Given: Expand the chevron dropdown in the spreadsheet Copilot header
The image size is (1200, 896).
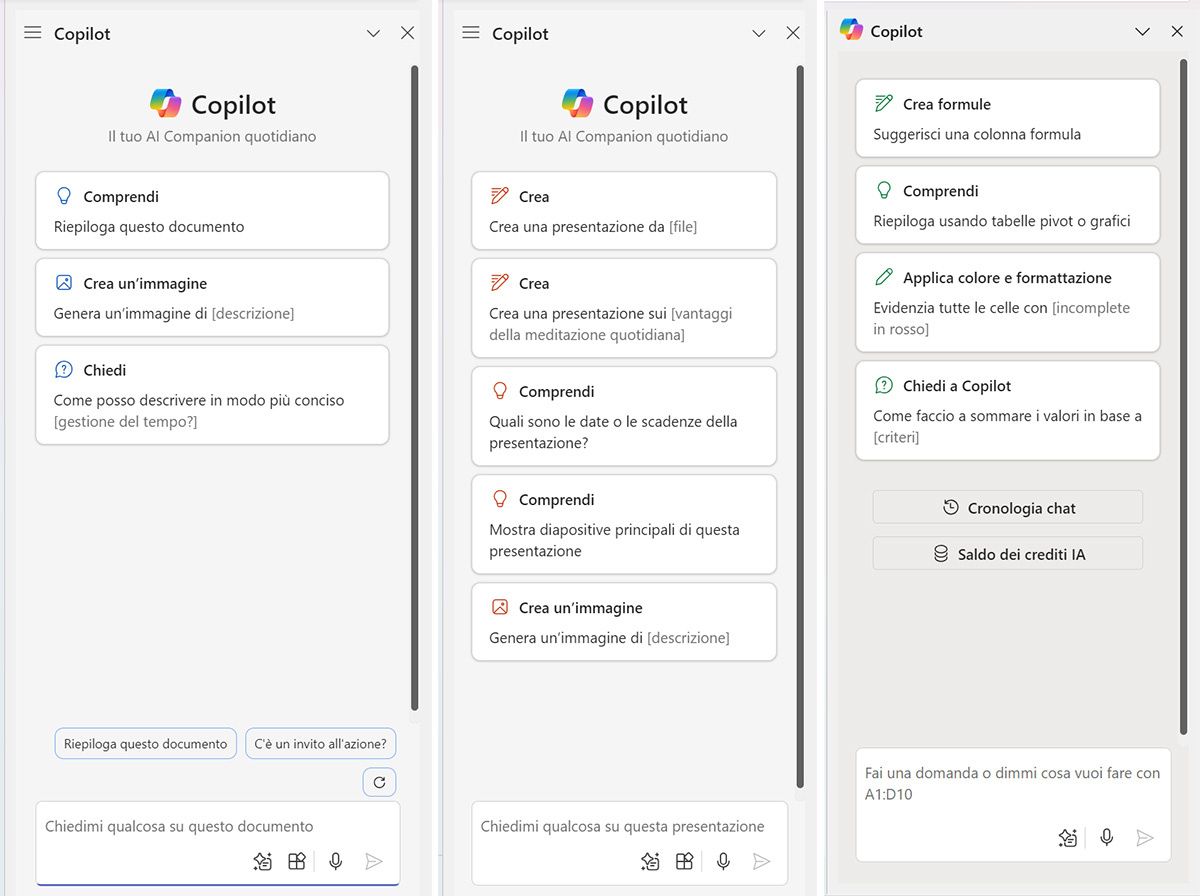Looking at the screenshot, I should tap(1143, 32).
